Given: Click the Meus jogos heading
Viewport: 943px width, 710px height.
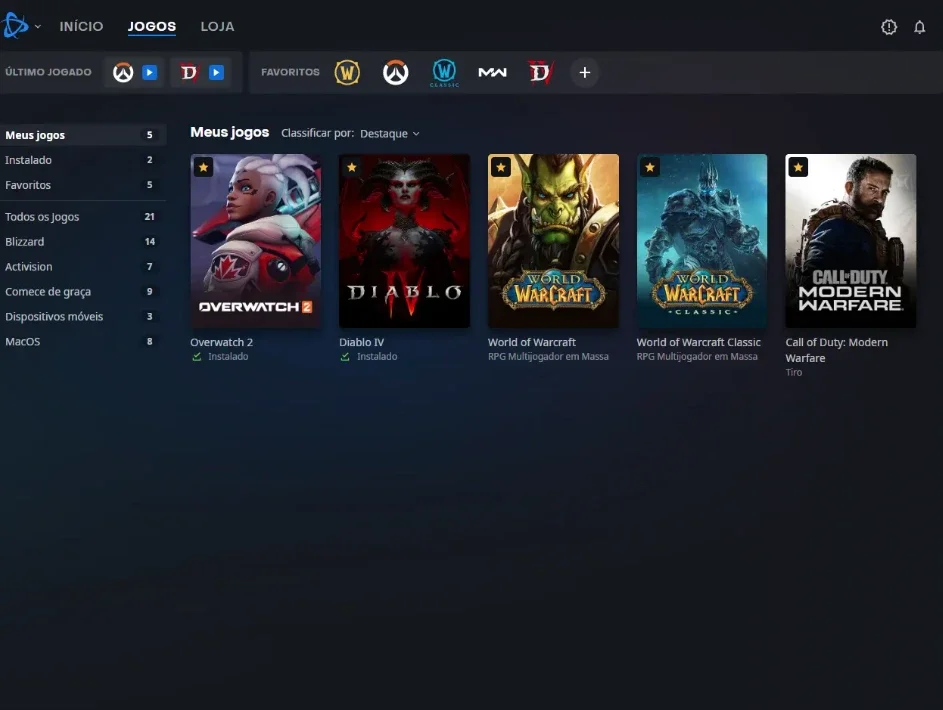Looking at the screenshot, I should click(230, 132).
